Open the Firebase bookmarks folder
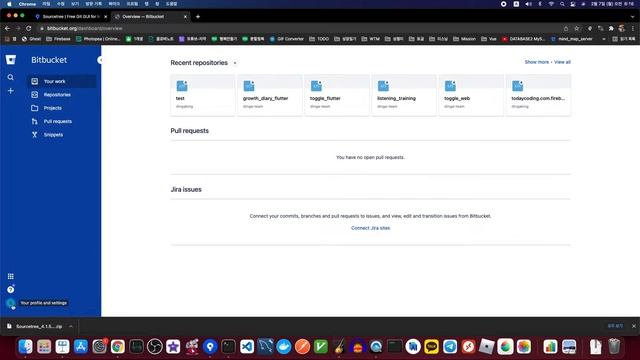This screenshot has width=640, height=360. pos(58,39)
